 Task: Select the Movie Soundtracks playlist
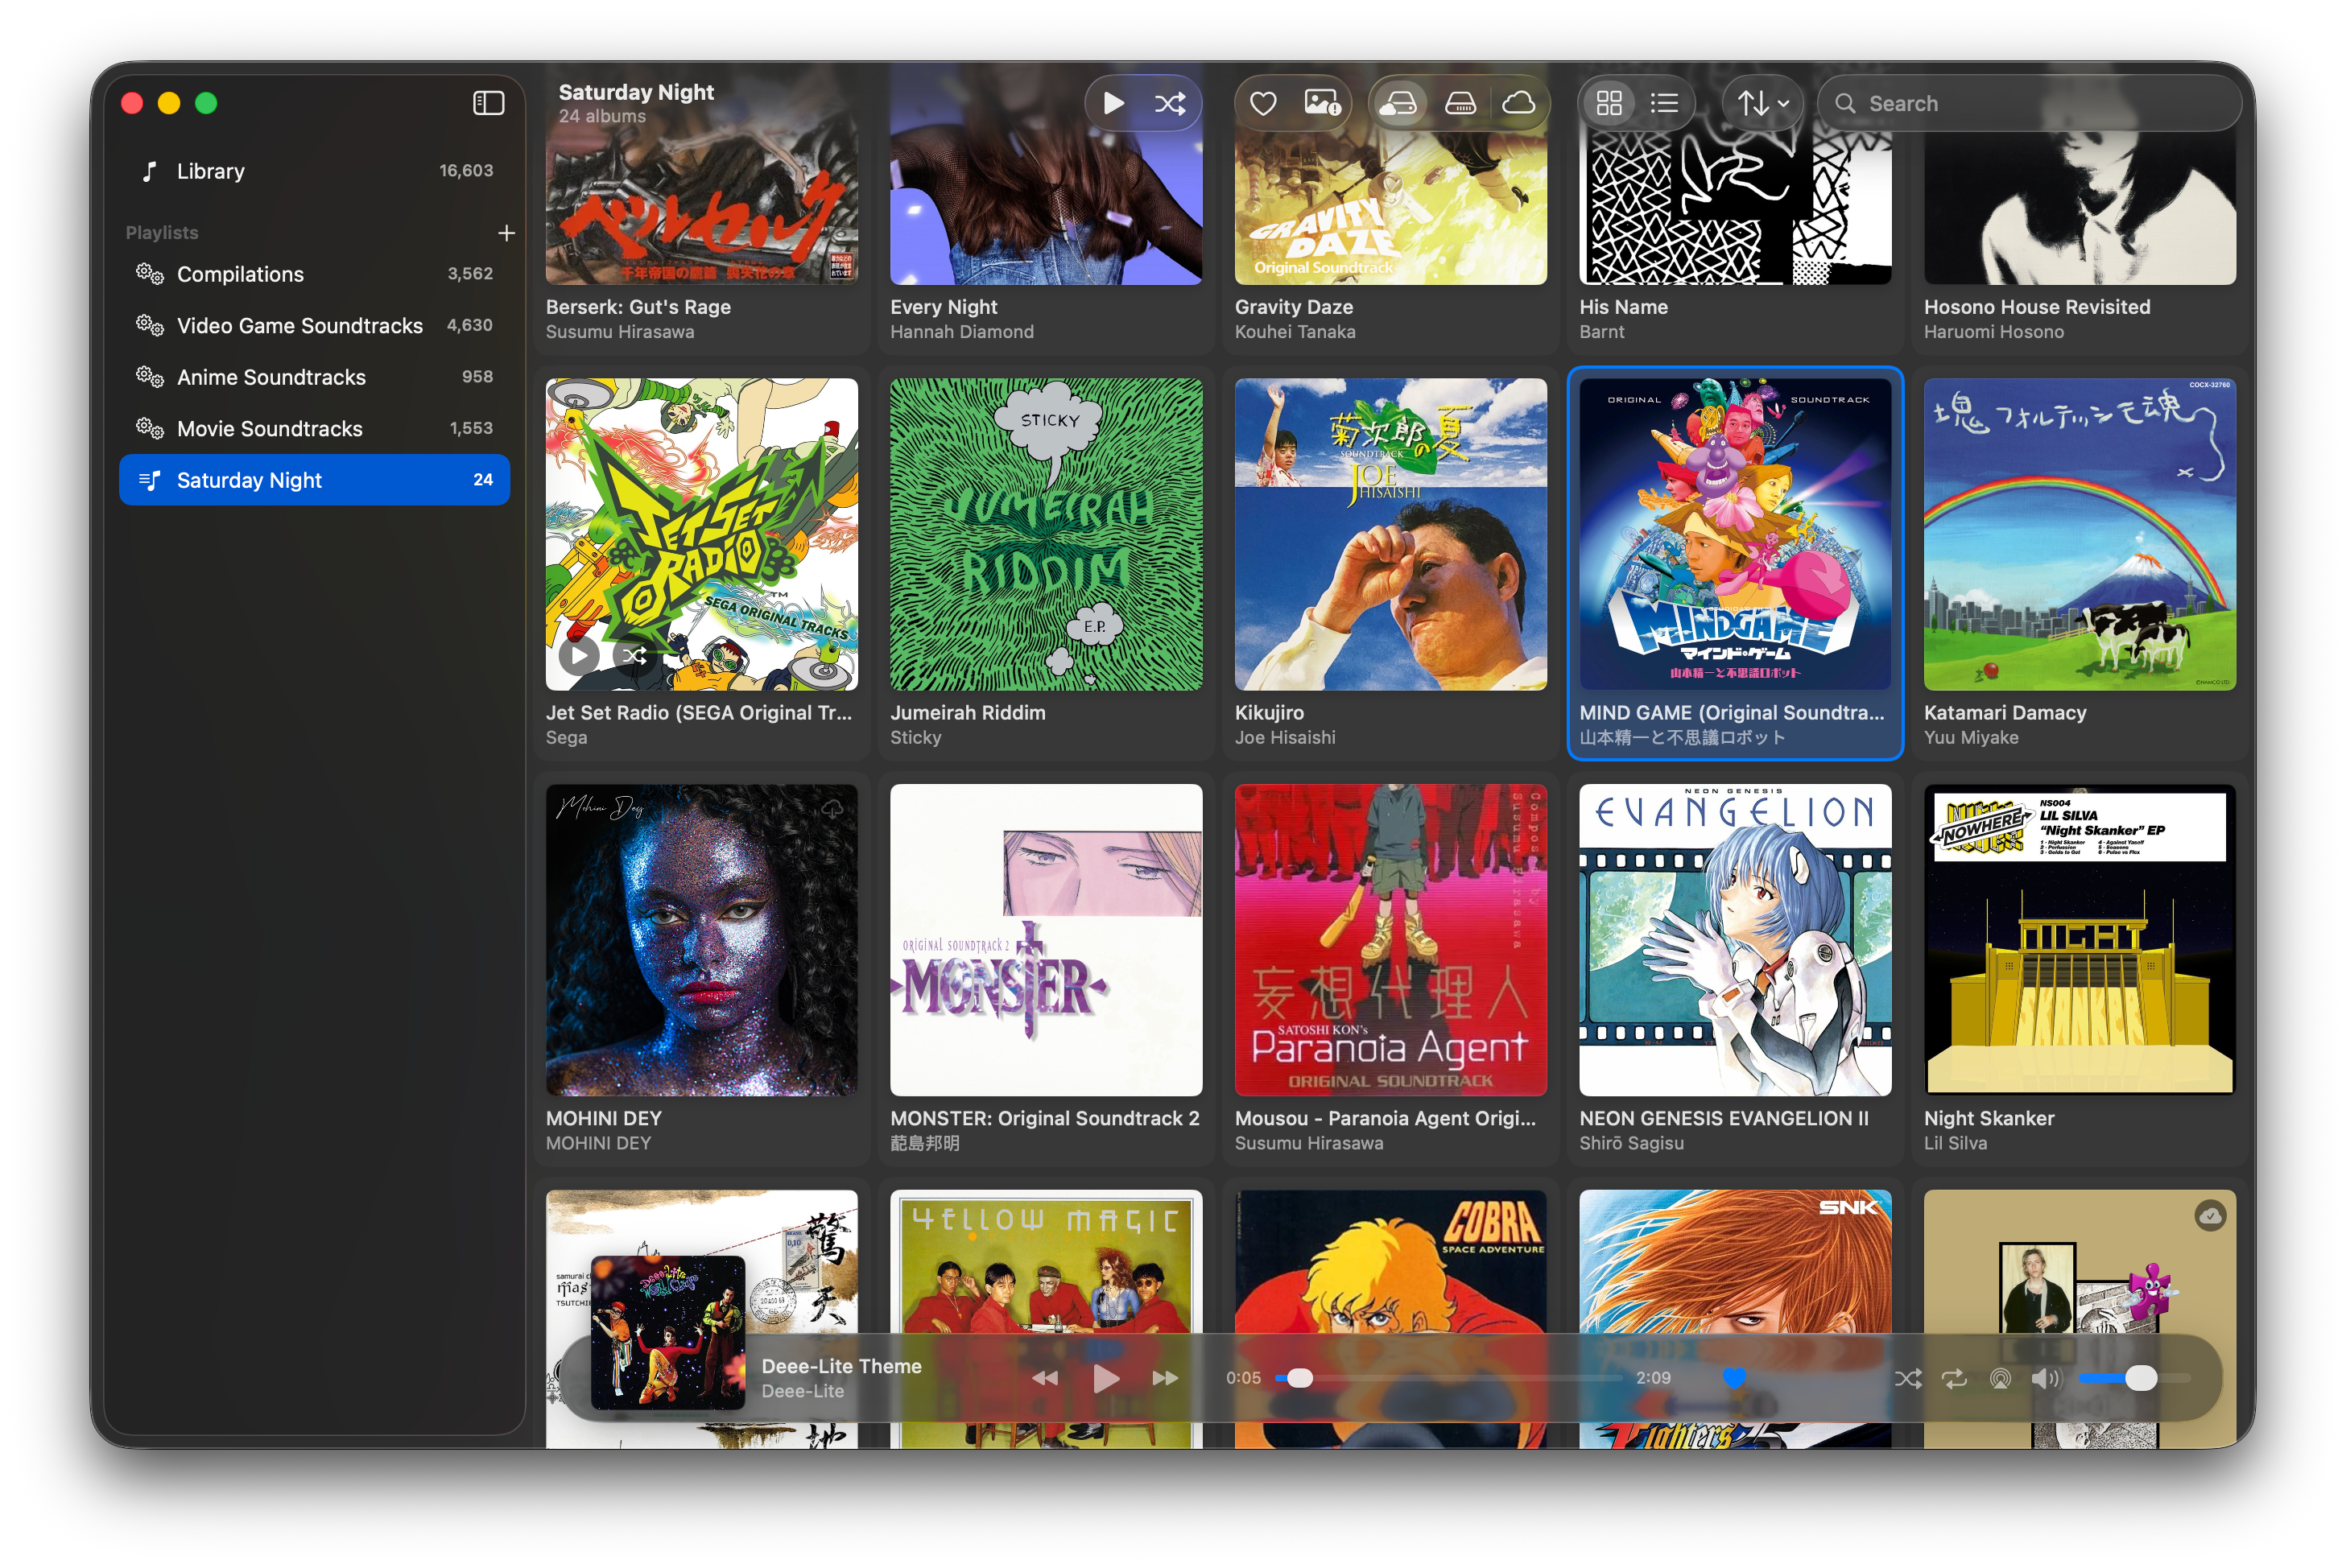(x=314, y=428)
